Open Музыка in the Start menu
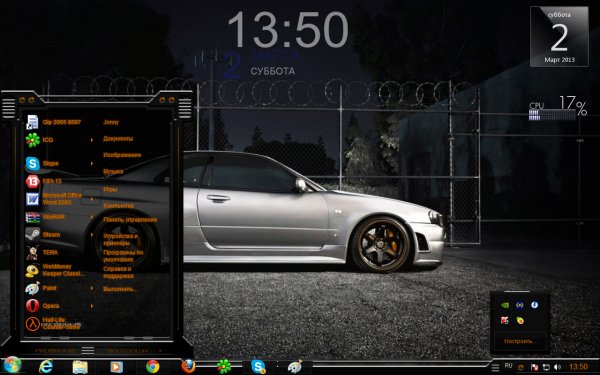The height and width of the screenshot is (375, 600). [113, 172]
